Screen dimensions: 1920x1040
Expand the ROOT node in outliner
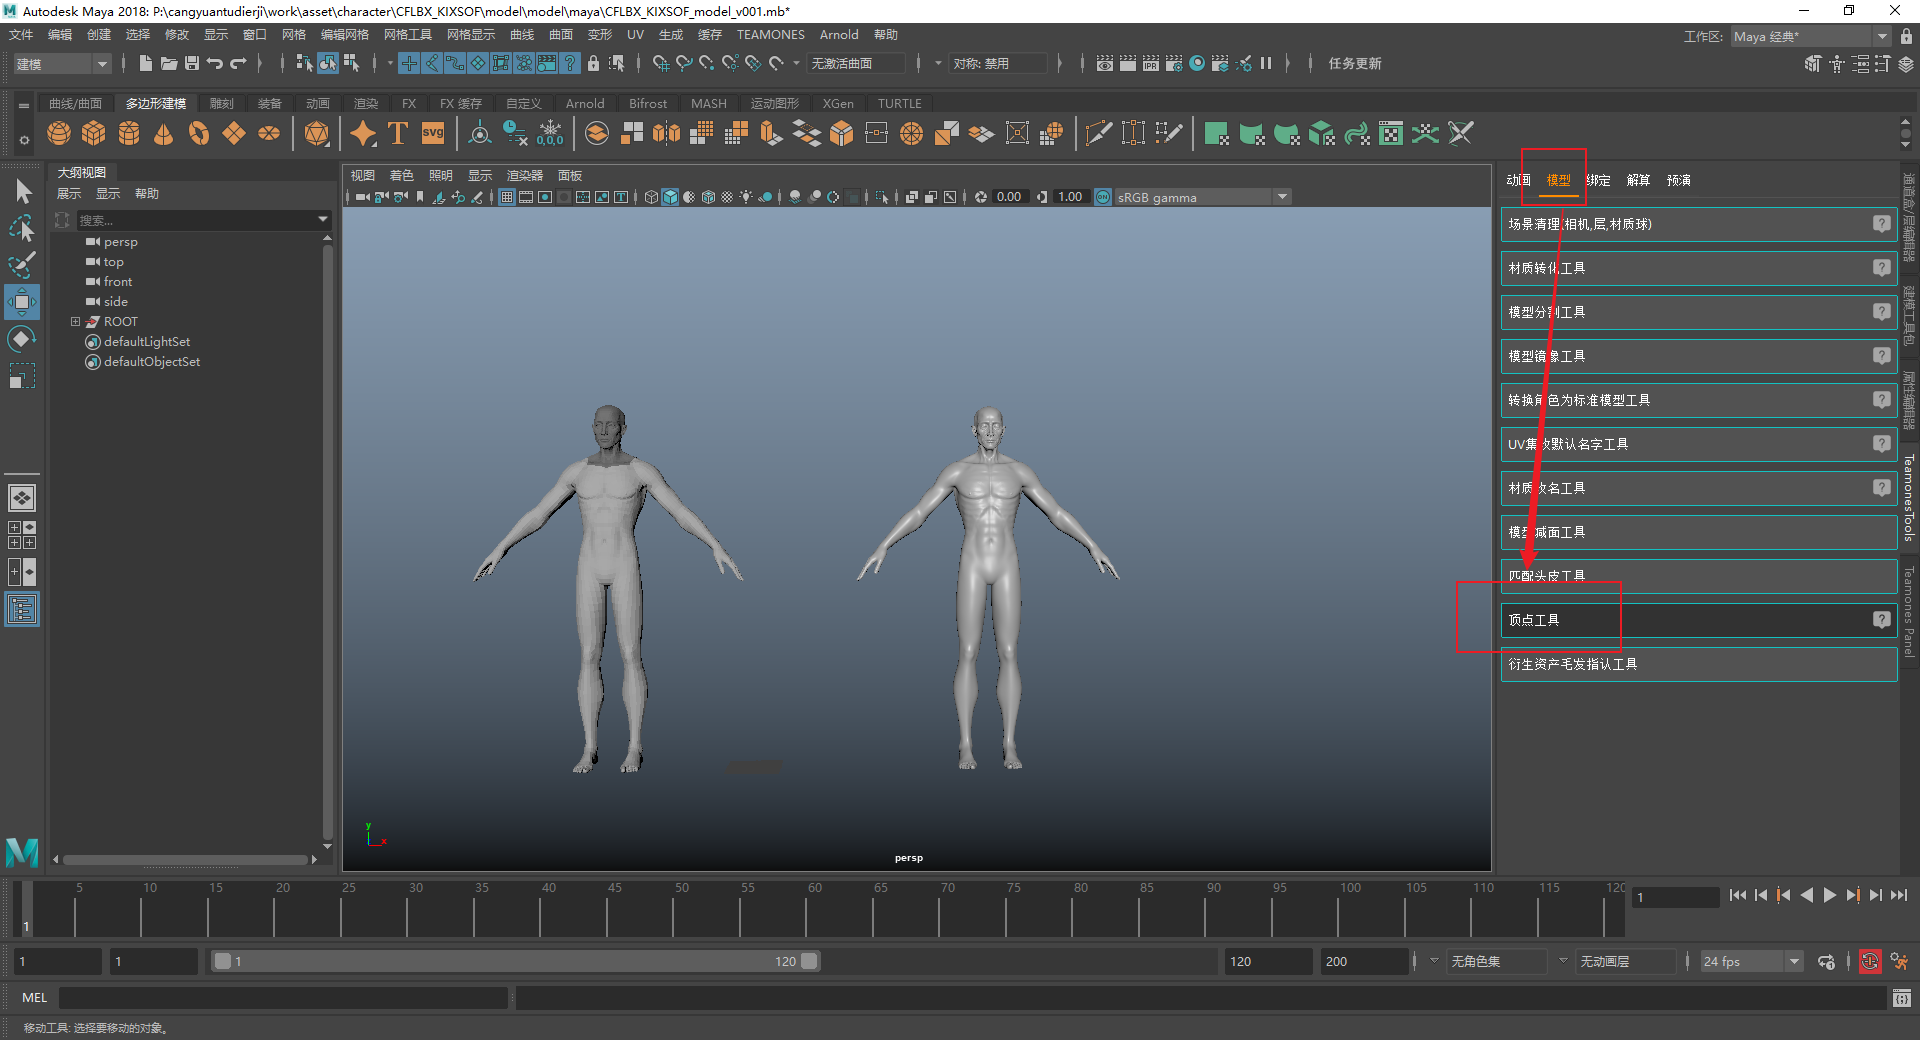[x=75, y=322]
